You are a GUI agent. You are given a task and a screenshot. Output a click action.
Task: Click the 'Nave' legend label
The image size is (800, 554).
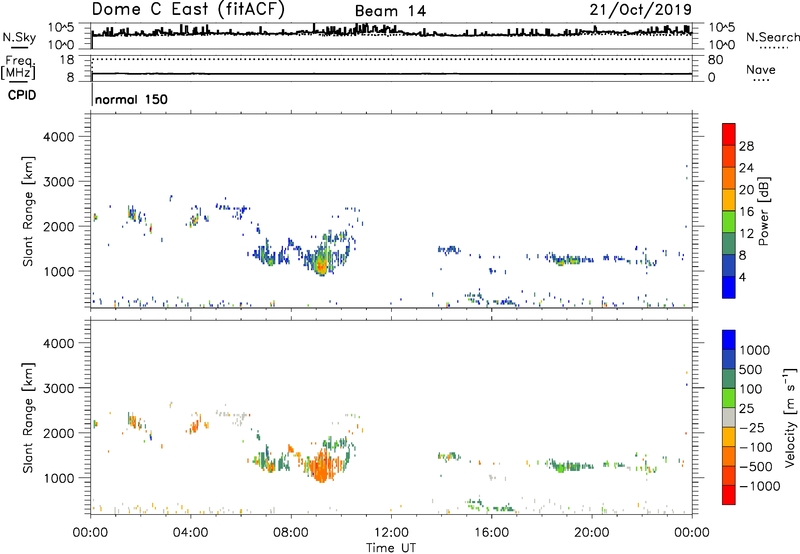click(x=761, y=69)
